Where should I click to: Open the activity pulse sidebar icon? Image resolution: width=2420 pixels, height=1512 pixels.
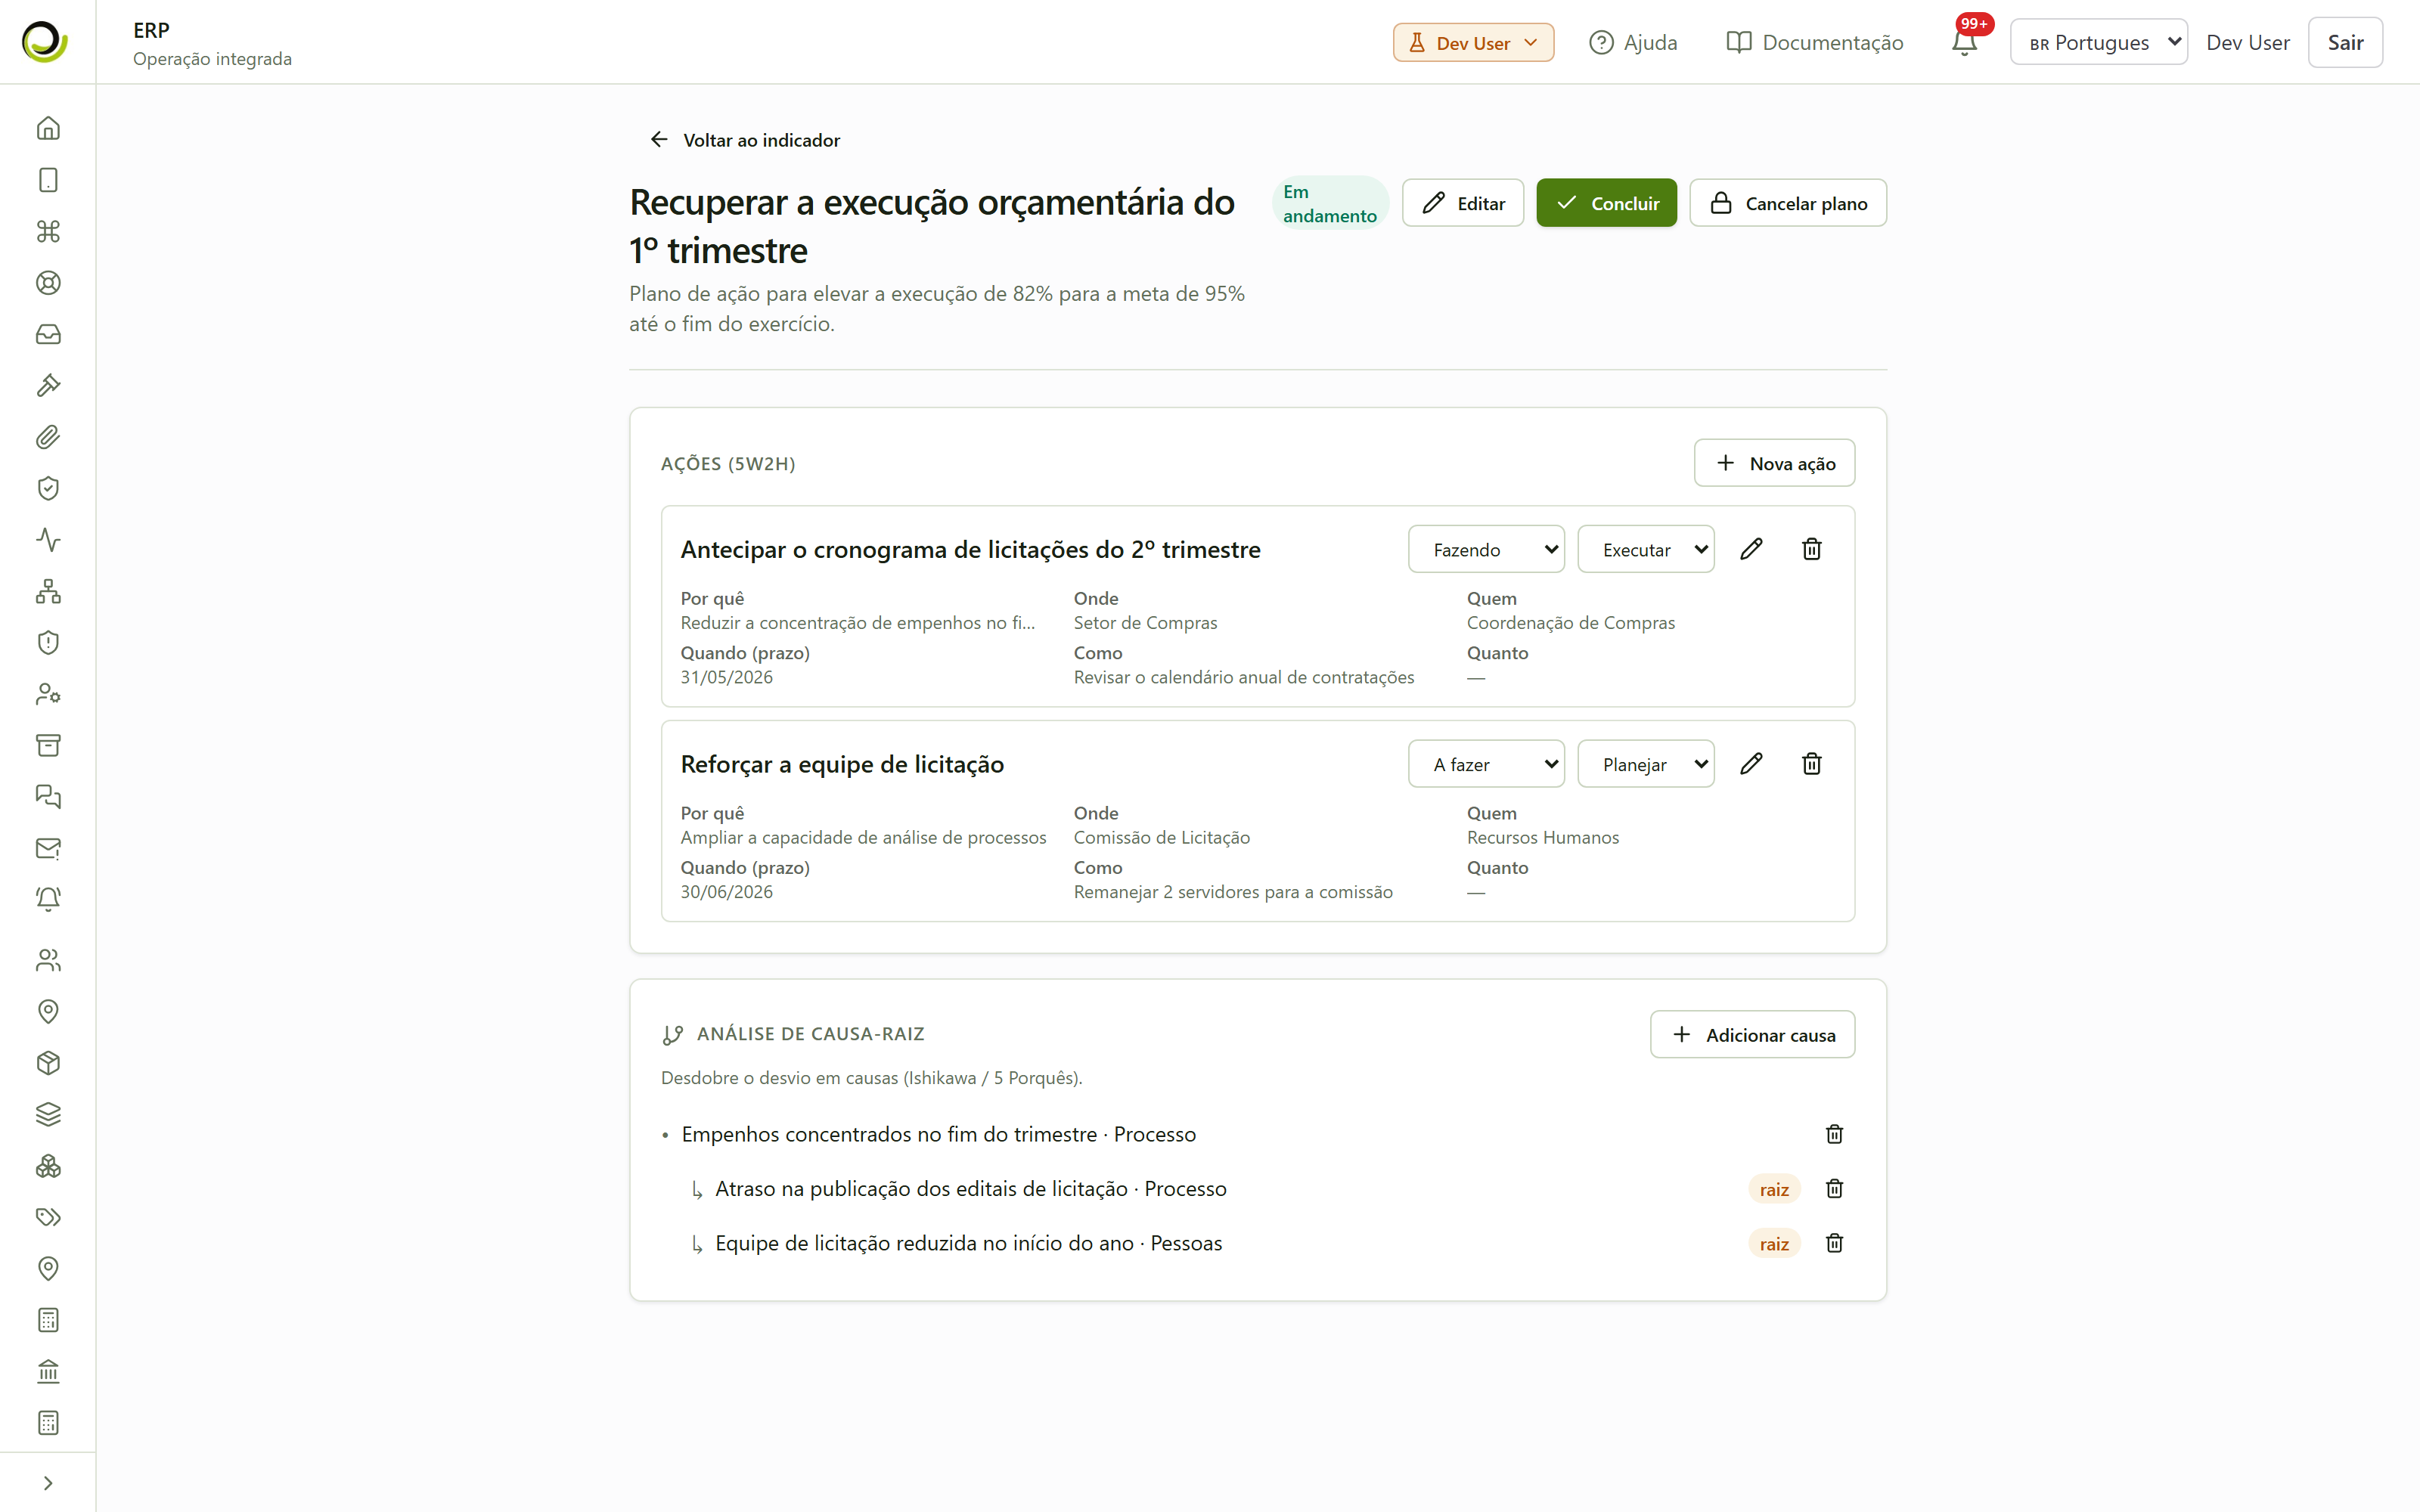(48, 540)
